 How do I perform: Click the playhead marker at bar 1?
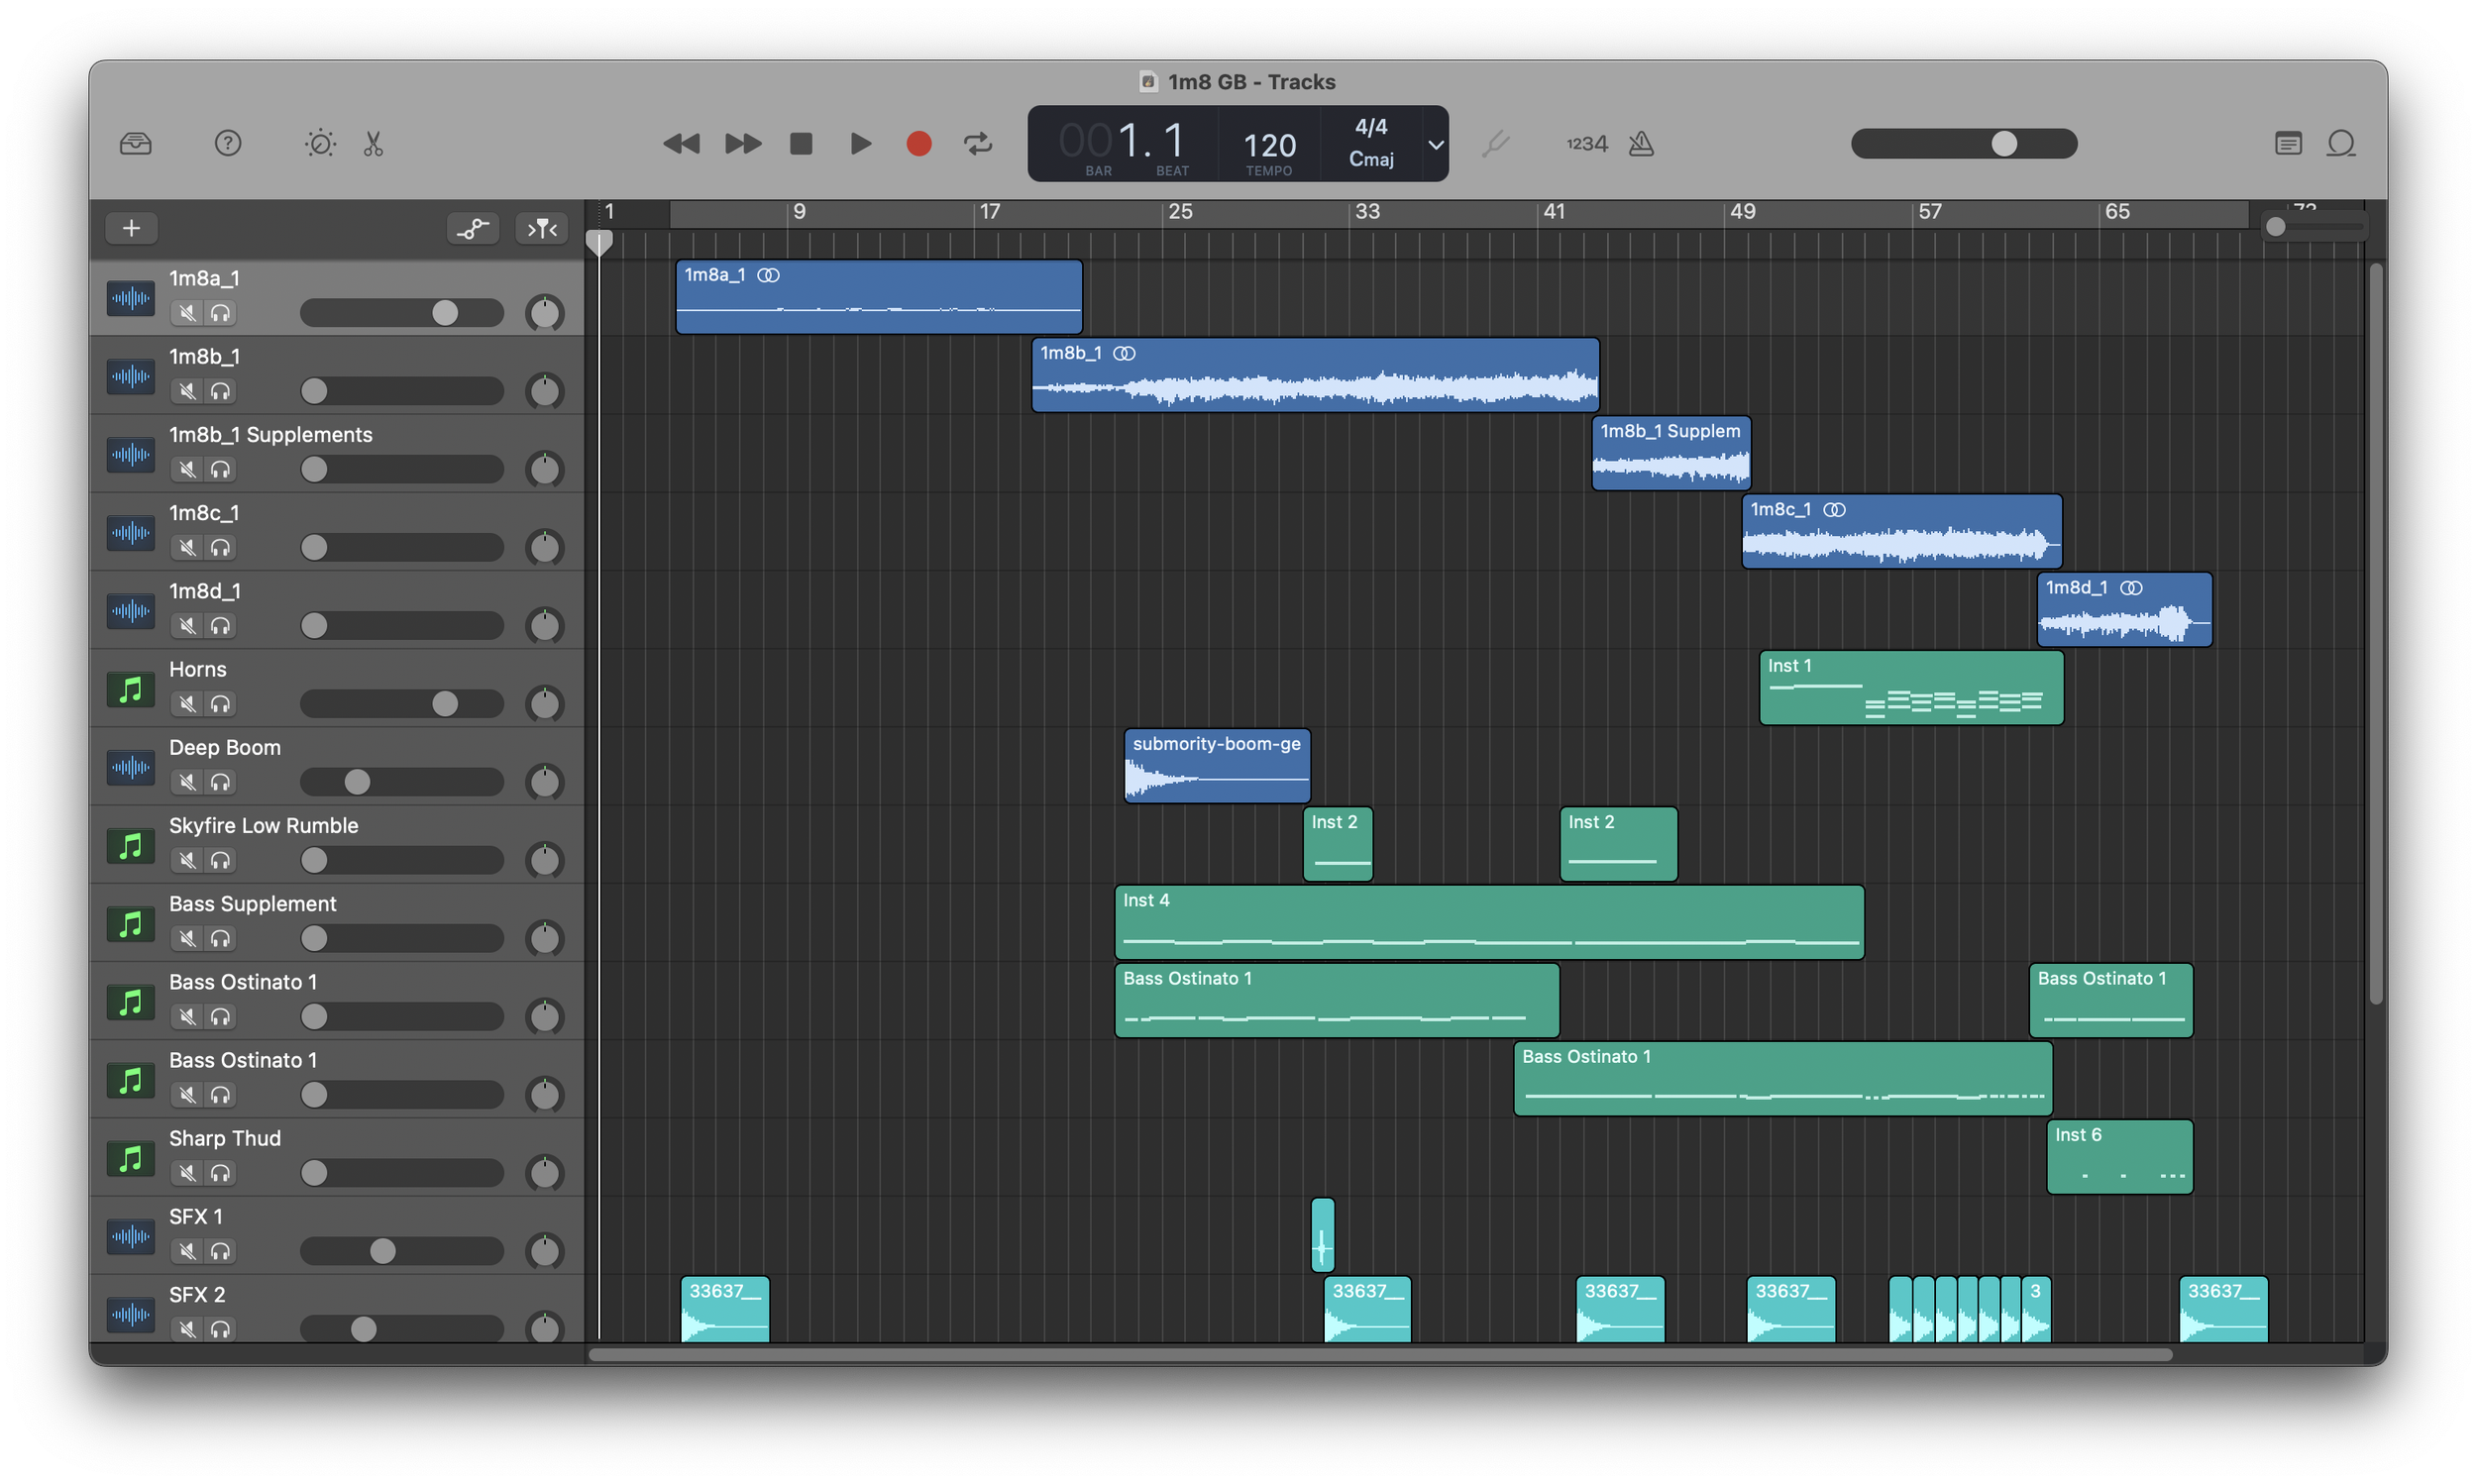click(599, 242)
